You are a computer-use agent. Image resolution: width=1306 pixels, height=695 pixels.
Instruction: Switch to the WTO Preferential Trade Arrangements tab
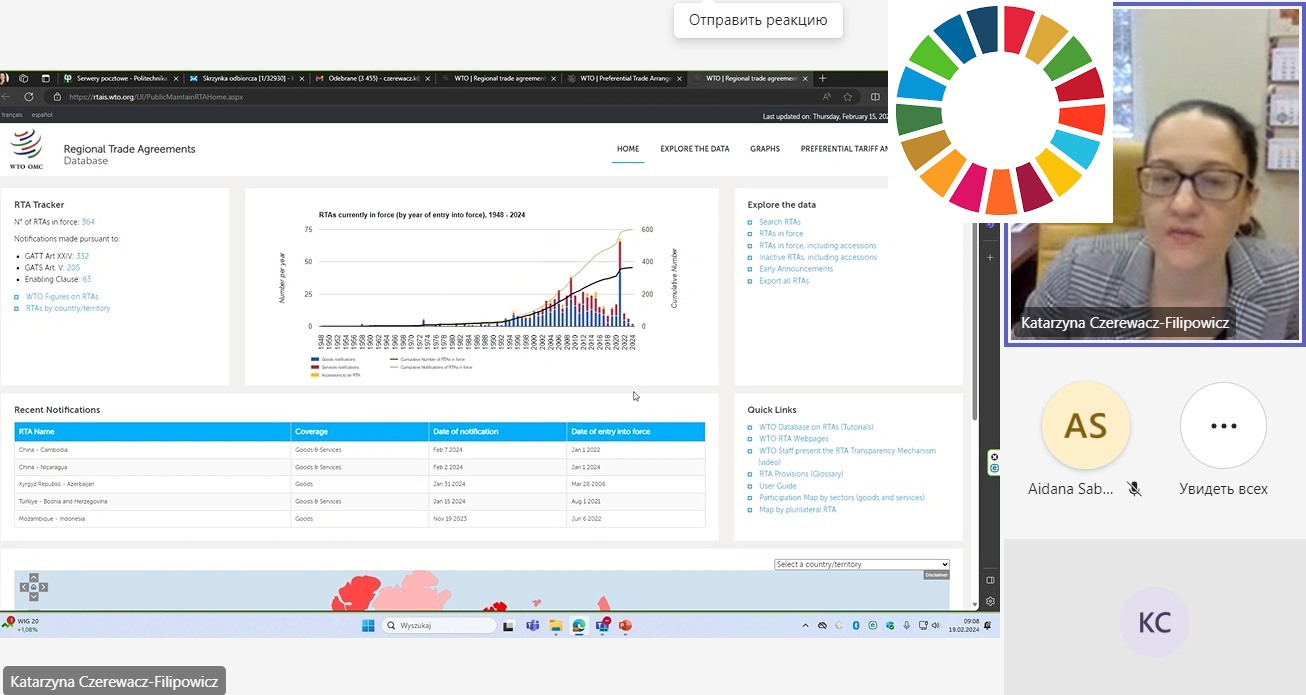point(625,78)
